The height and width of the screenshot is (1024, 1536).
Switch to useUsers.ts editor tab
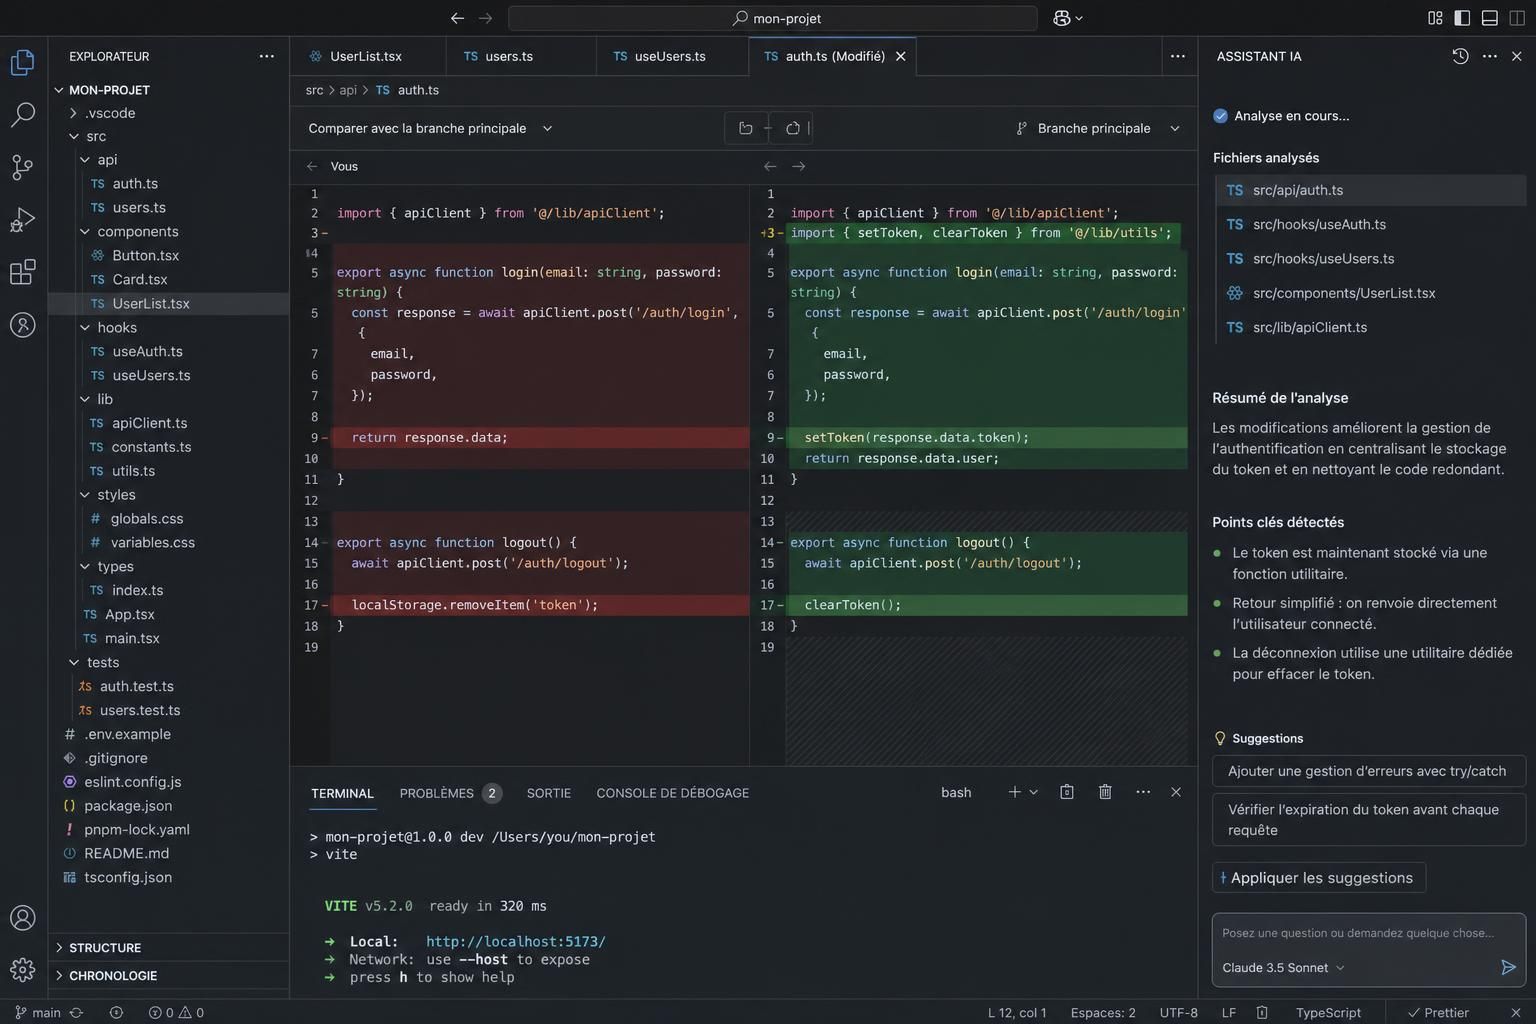[672, 56]
